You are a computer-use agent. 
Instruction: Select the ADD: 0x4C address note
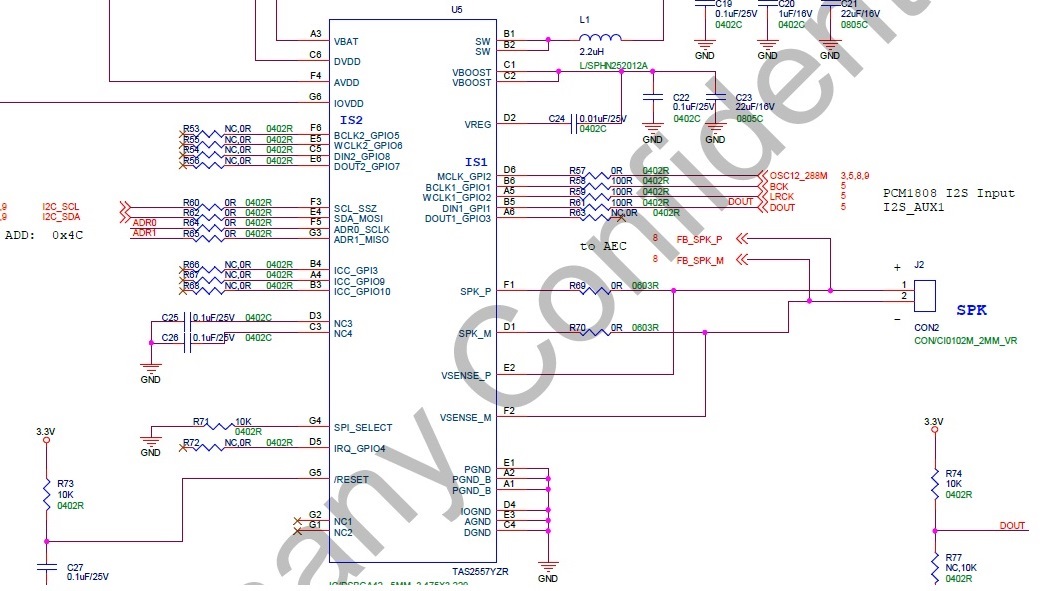[44, 235]
